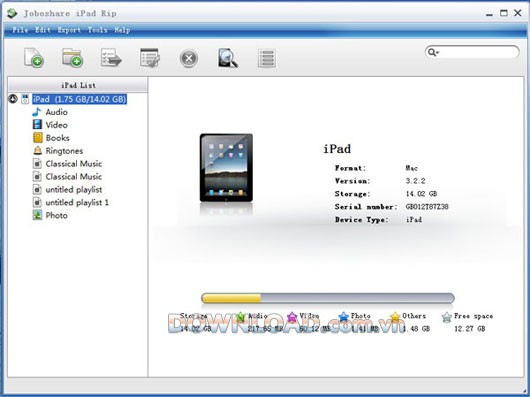Open the Audio library item
Screen dimensions: 530x397
pyautogui.click(x=56, y=112)
